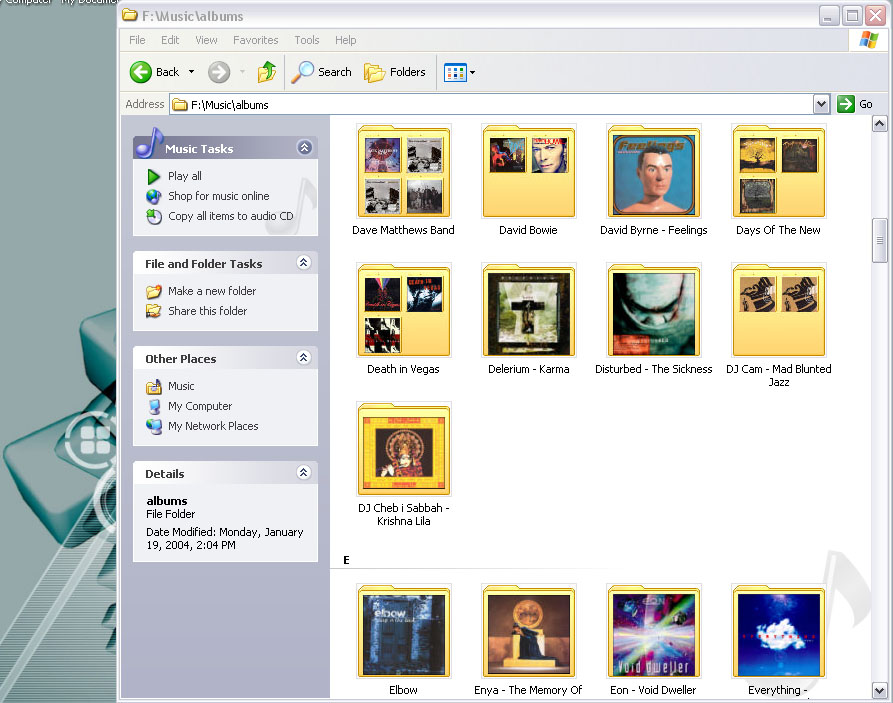Click the Shop for music online globe icon
The image size is (893, 703).
154,197
